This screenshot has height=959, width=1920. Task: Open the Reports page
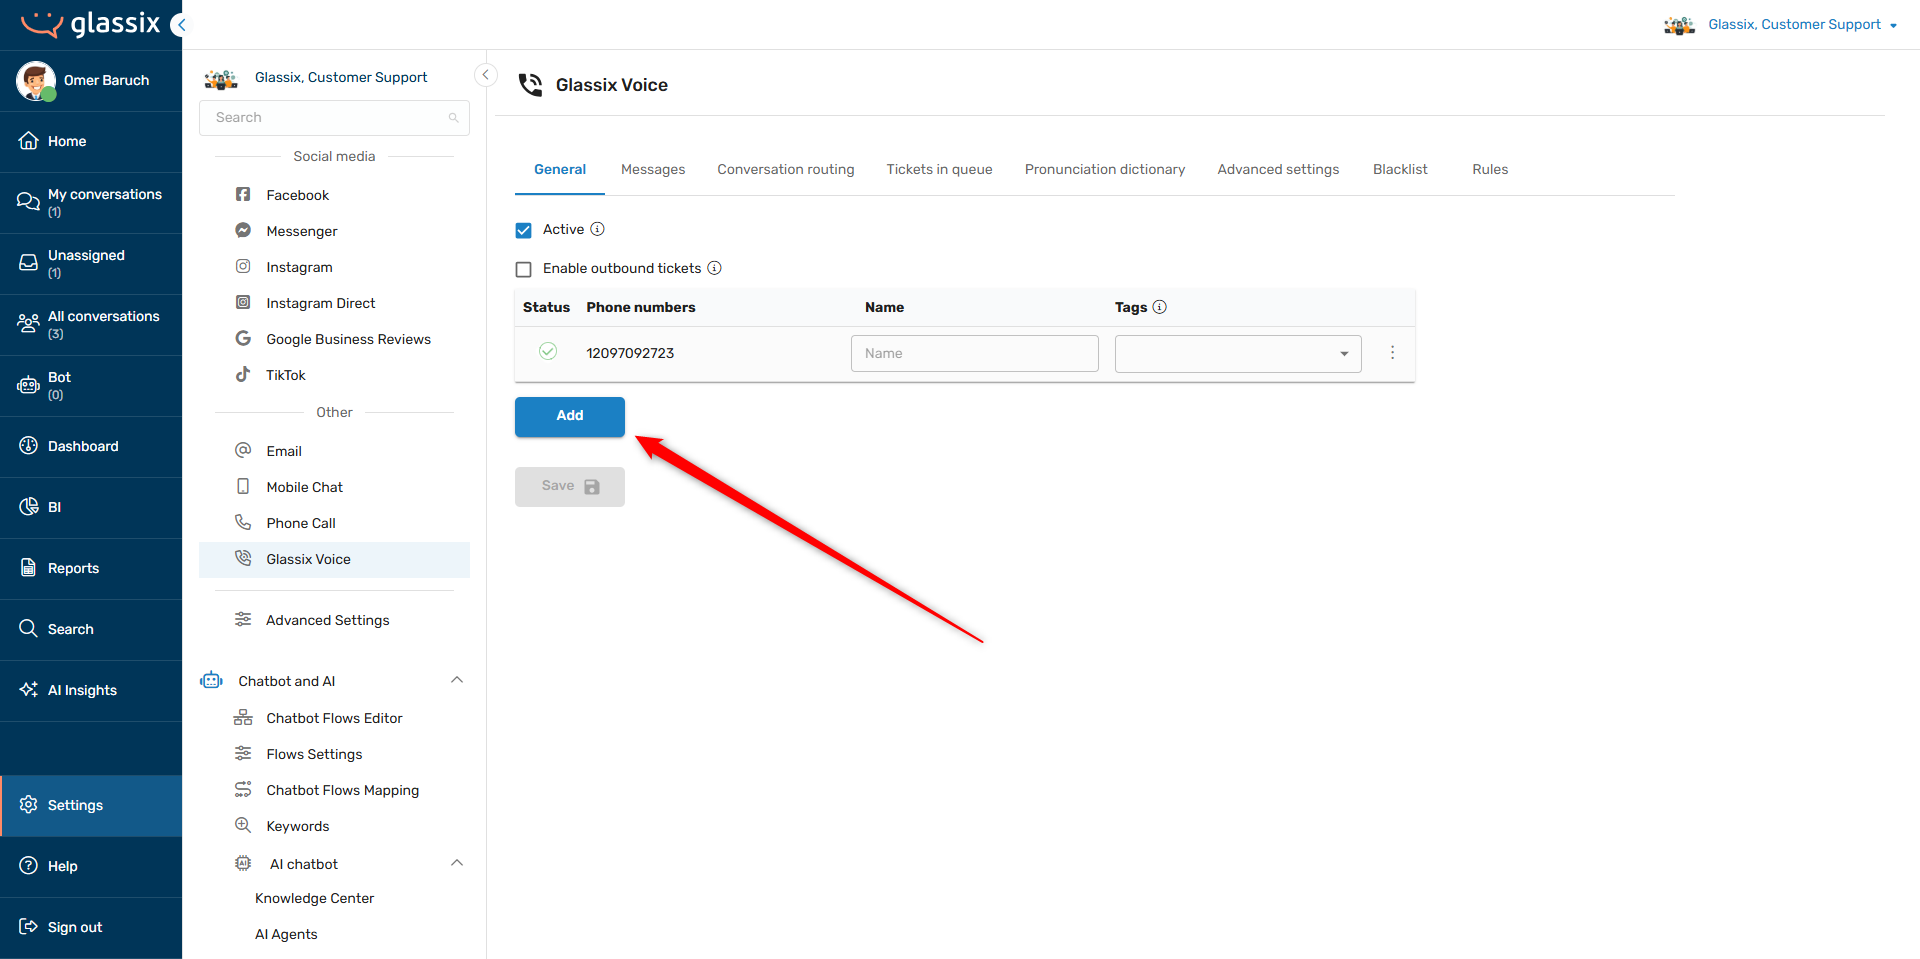[91, 568]
